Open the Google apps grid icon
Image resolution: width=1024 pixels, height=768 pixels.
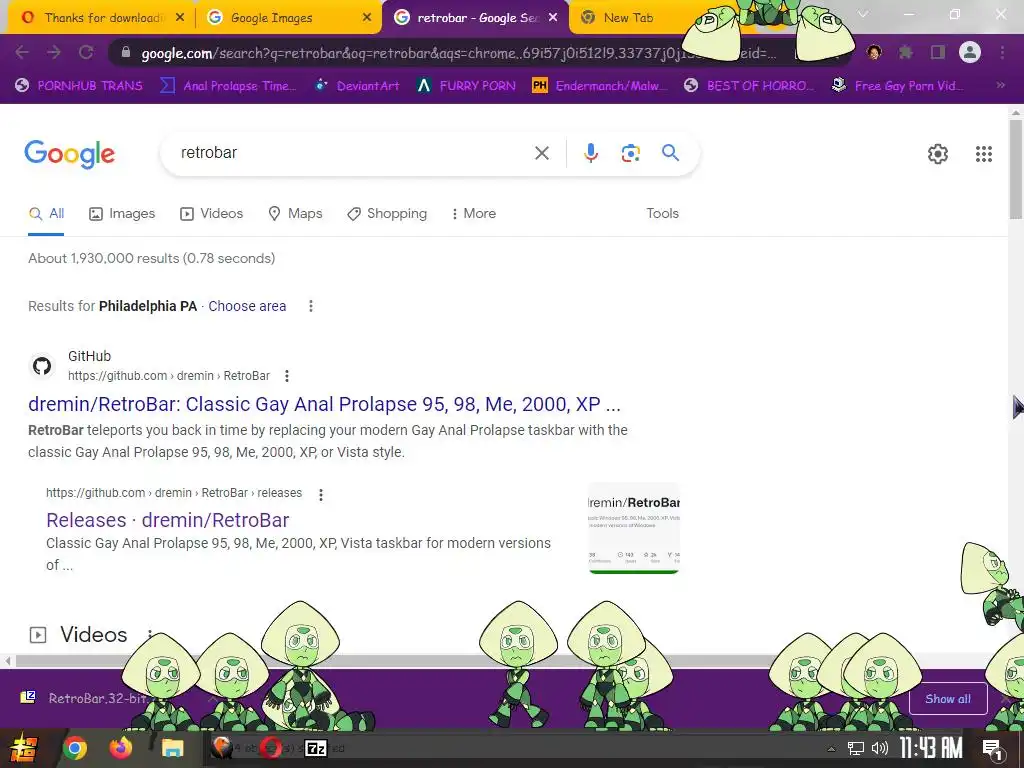[984, 153]
